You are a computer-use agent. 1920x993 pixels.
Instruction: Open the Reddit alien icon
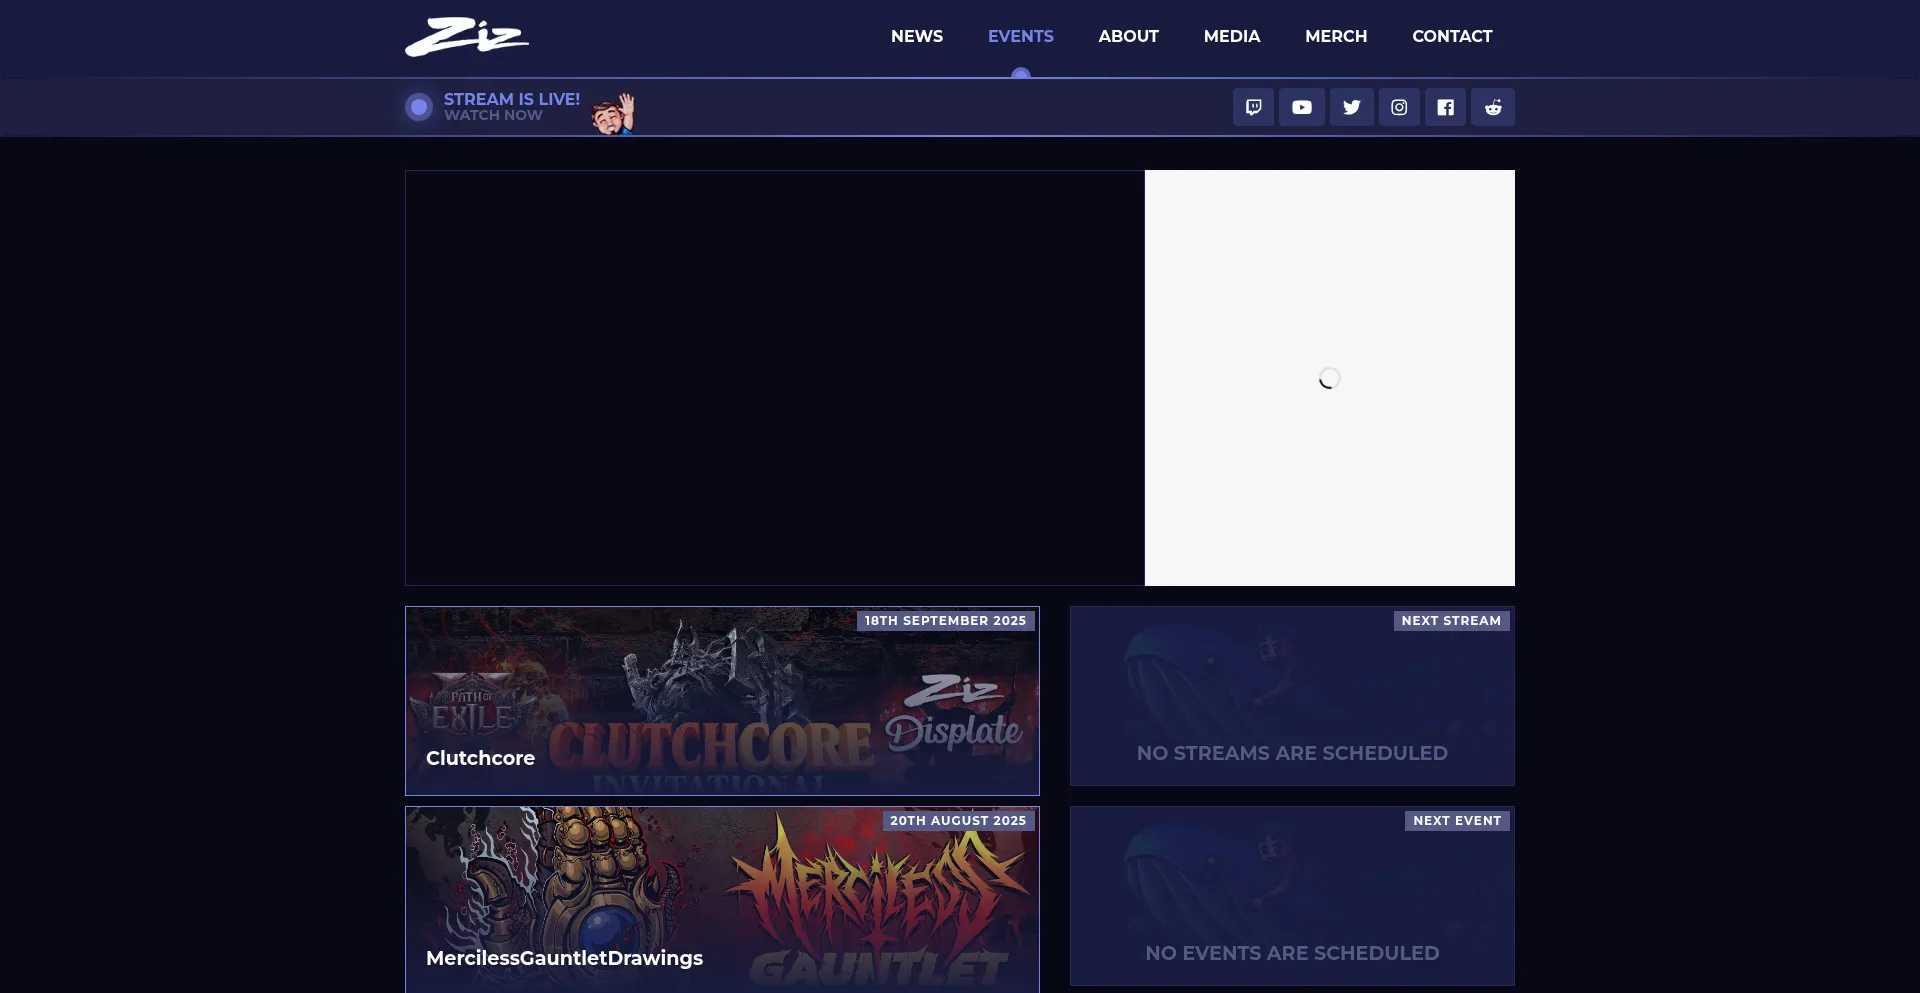coord(1492,107)
